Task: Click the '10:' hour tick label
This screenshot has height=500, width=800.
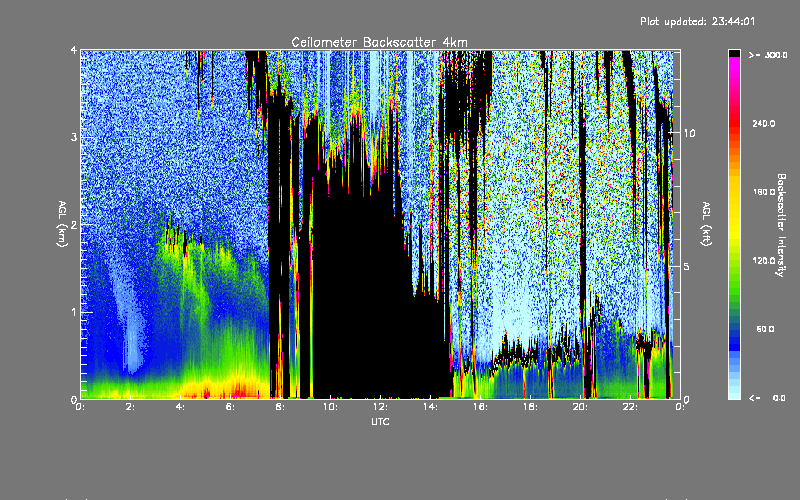Action: (330, 407)
